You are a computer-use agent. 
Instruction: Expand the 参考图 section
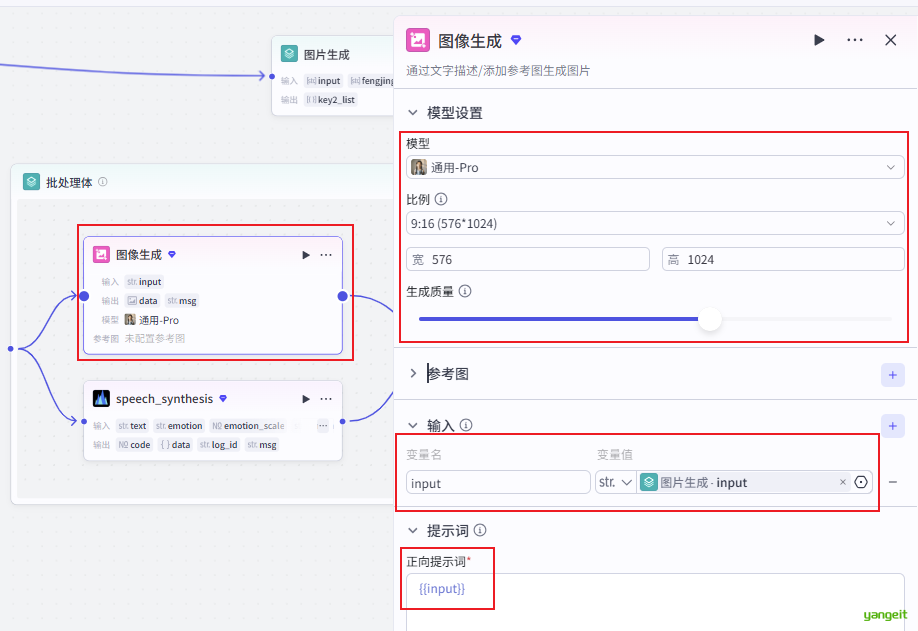413,374
